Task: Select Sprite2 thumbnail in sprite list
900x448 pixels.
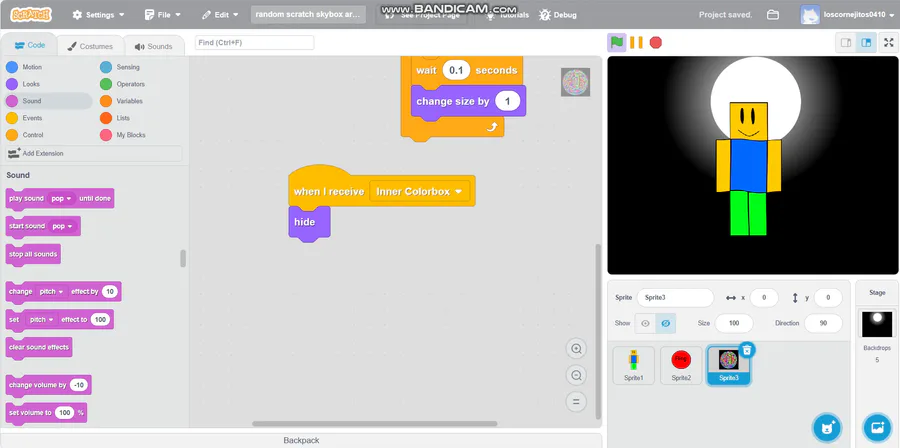Action: click(x=681, y=365)
